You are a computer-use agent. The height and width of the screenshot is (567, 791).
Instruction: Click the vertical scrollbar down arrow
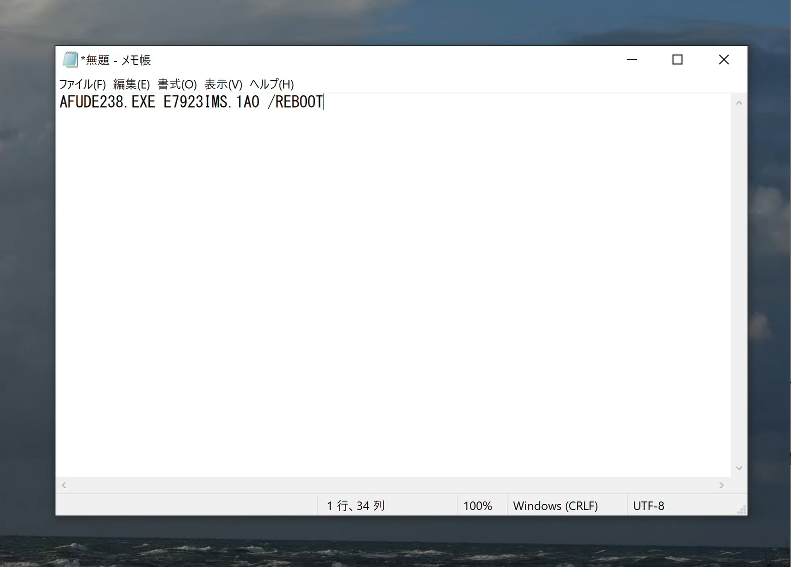coord(739,468)
